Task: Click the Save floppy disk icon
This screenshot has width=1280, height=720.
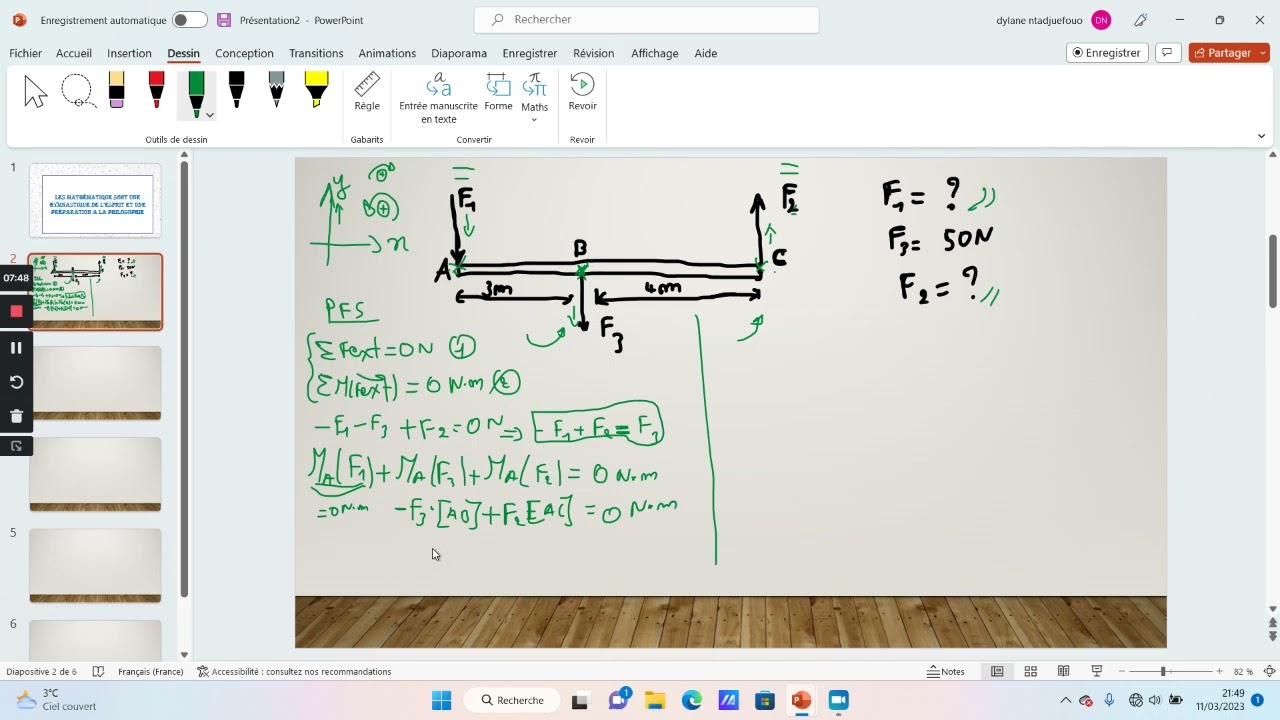Action: point(224,20)
